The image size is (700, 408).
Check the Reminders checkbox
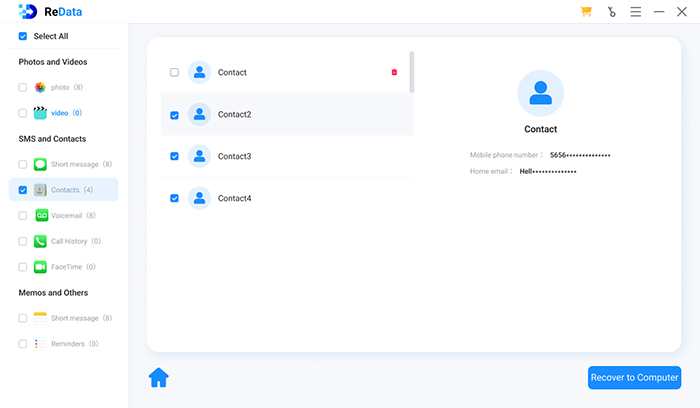23,344
